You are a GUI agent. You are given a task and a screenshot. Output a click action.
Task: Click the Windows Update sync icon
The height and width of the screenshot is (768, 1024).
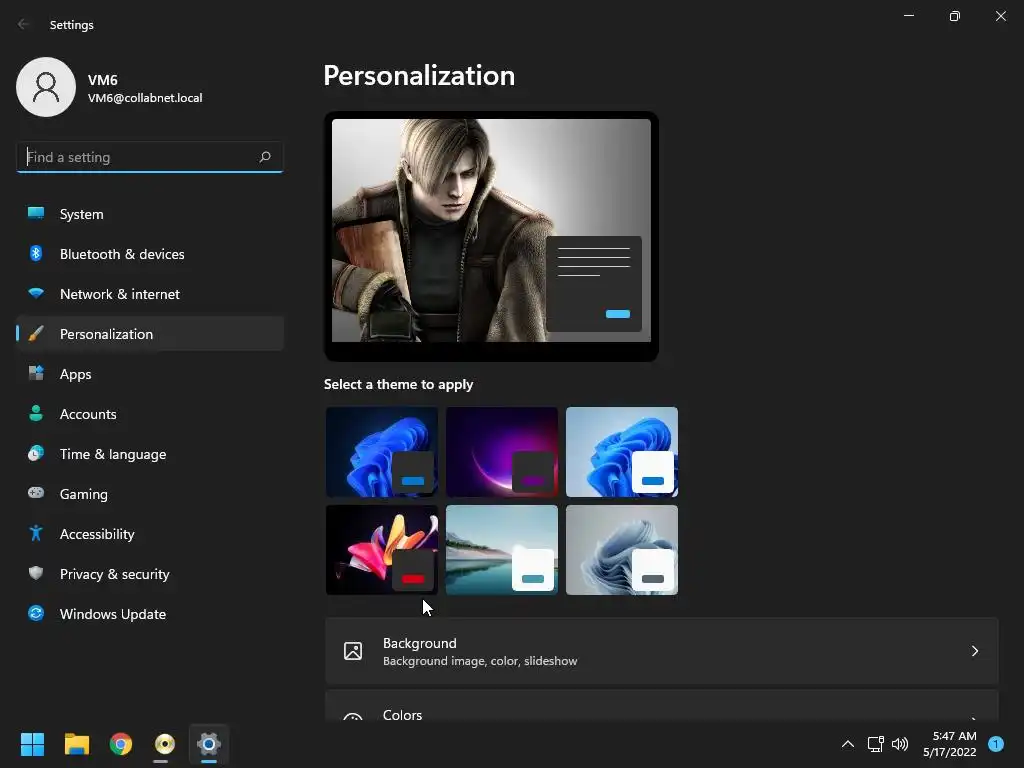tap(36, 613)
